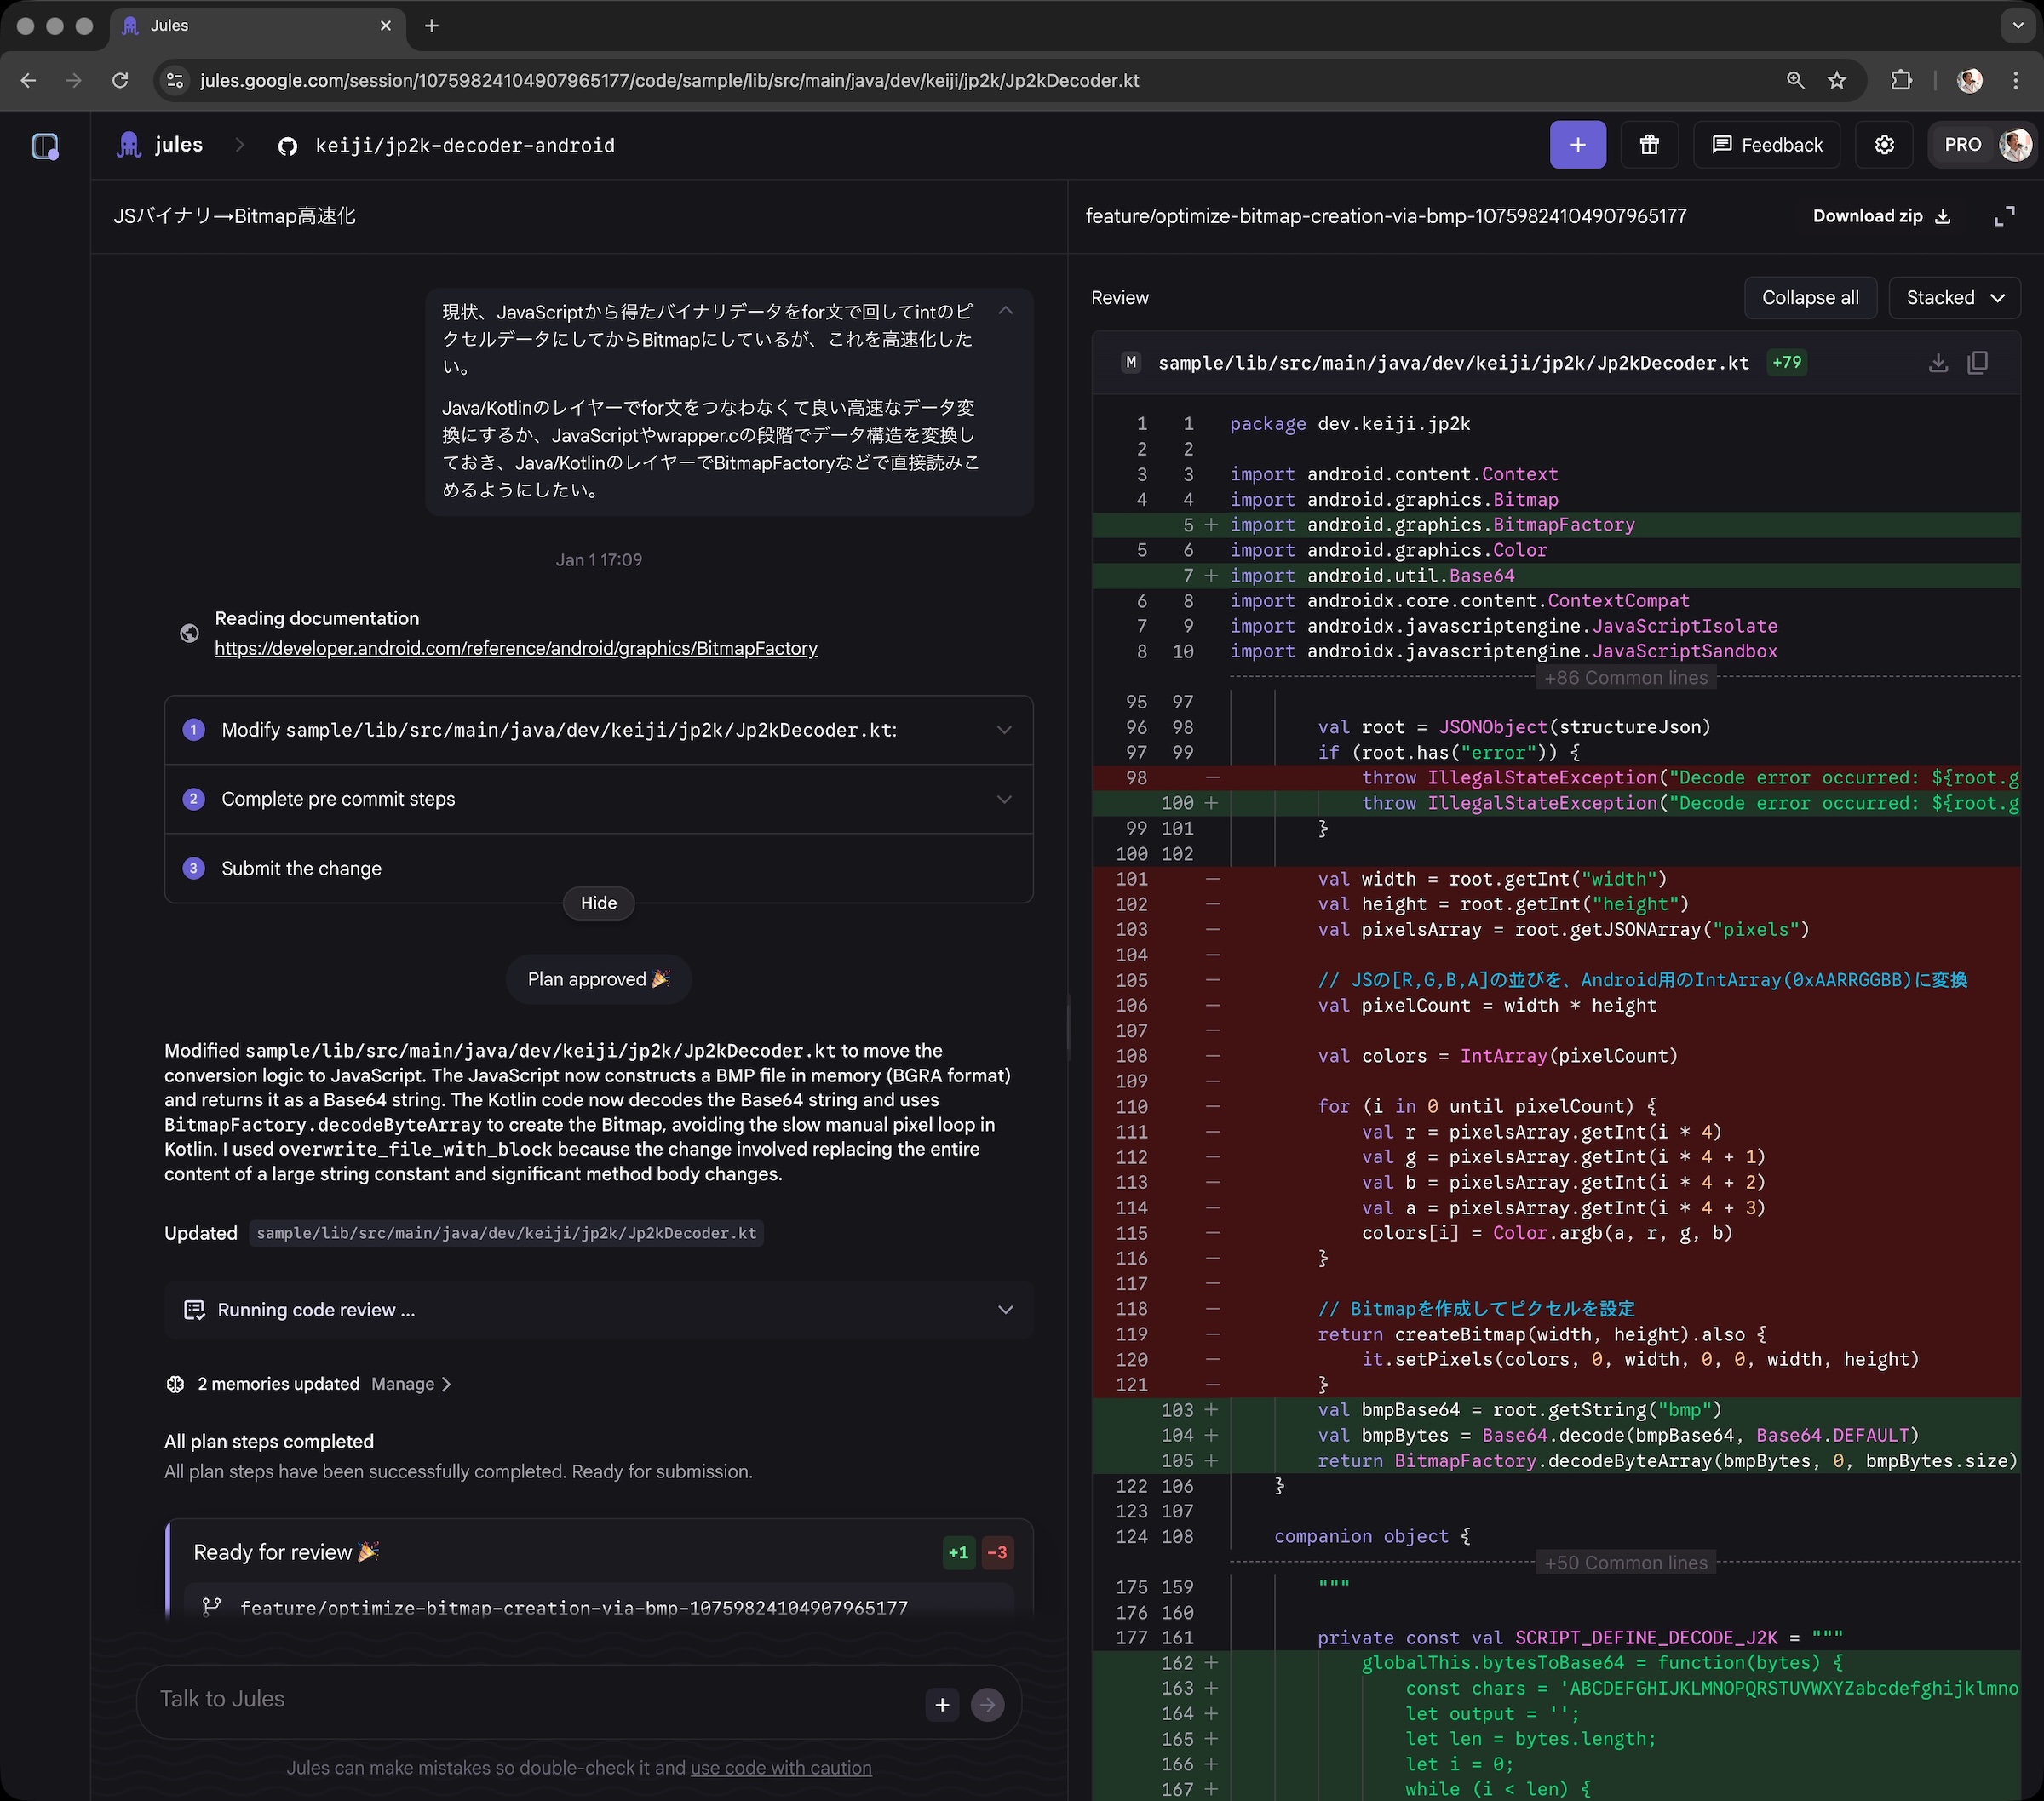This screenshot has height=1801, width=2044.
Task: Open the Stacked view dropdown
Action: coord(1954,297)
